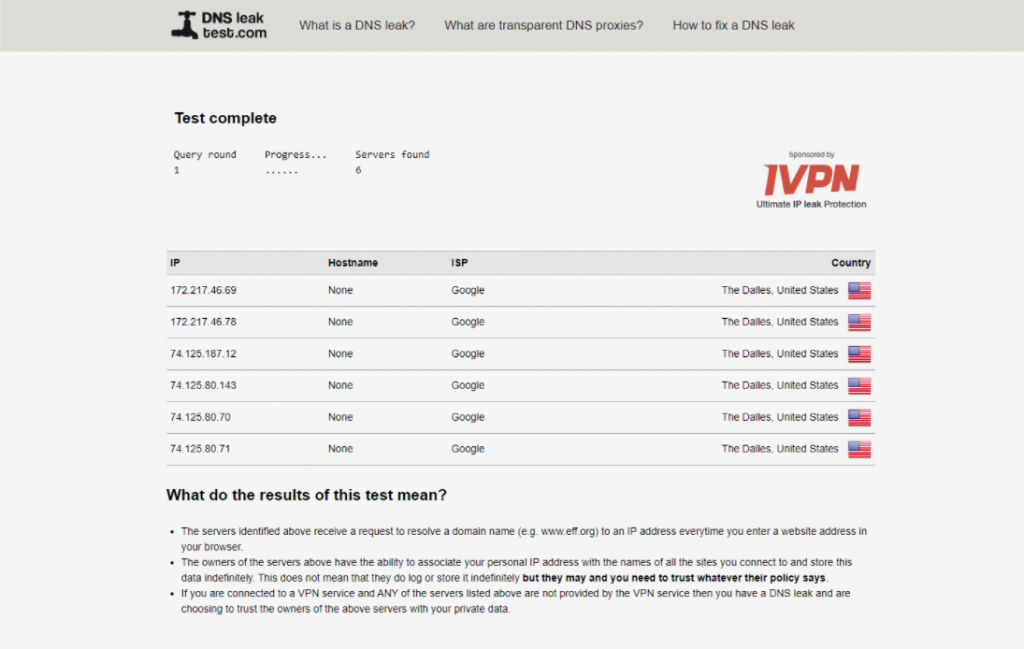The image size is (1024, 649).
Task: Click the 'Progress...' label
Action: click(x=295, y=155)
